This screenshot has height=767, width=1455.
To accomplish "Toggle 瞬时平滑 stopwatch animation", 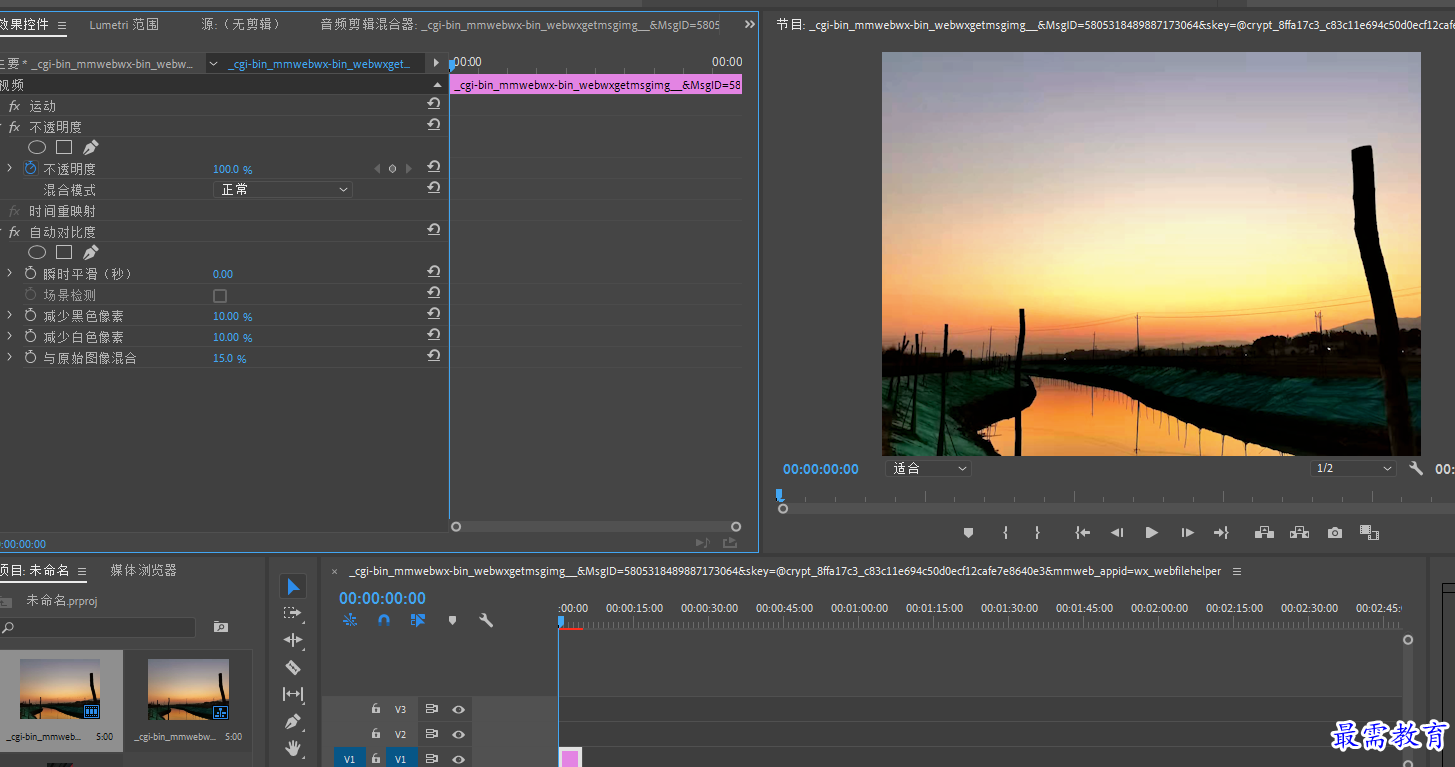I will (30, 273).
